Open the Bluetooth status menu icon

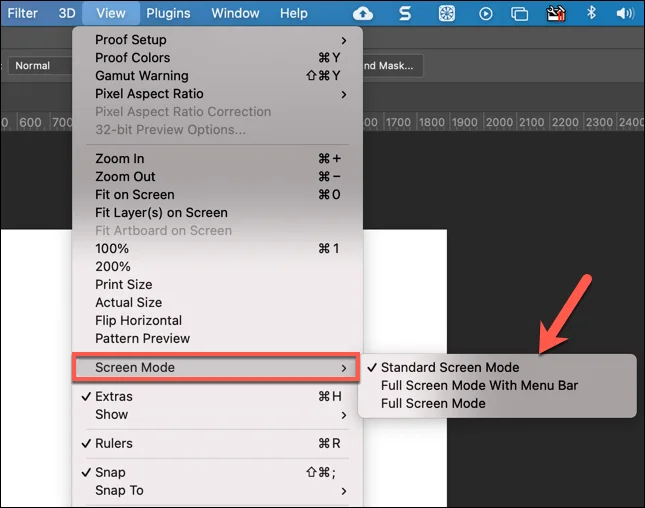click(591, 13)
